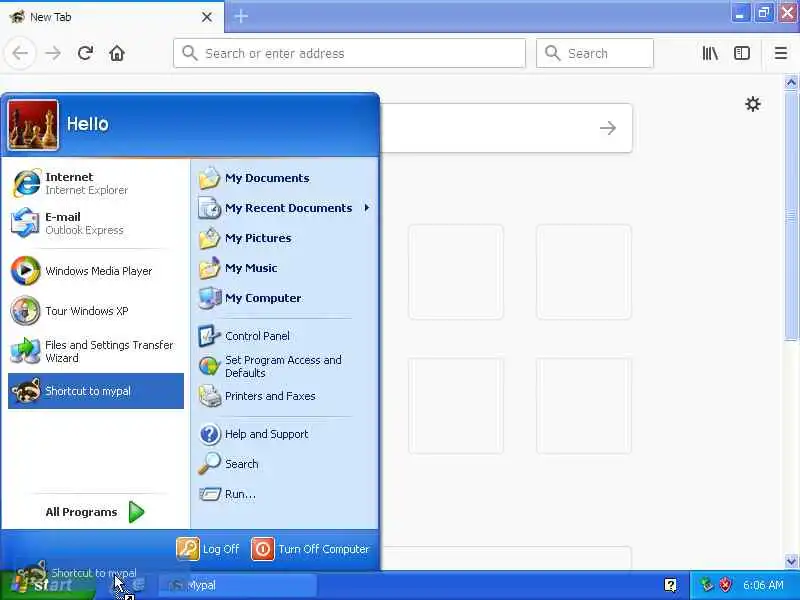This screenshot has height=600, width=800.
Task: Start Tour Windows XP
Action: click(96, 311)
